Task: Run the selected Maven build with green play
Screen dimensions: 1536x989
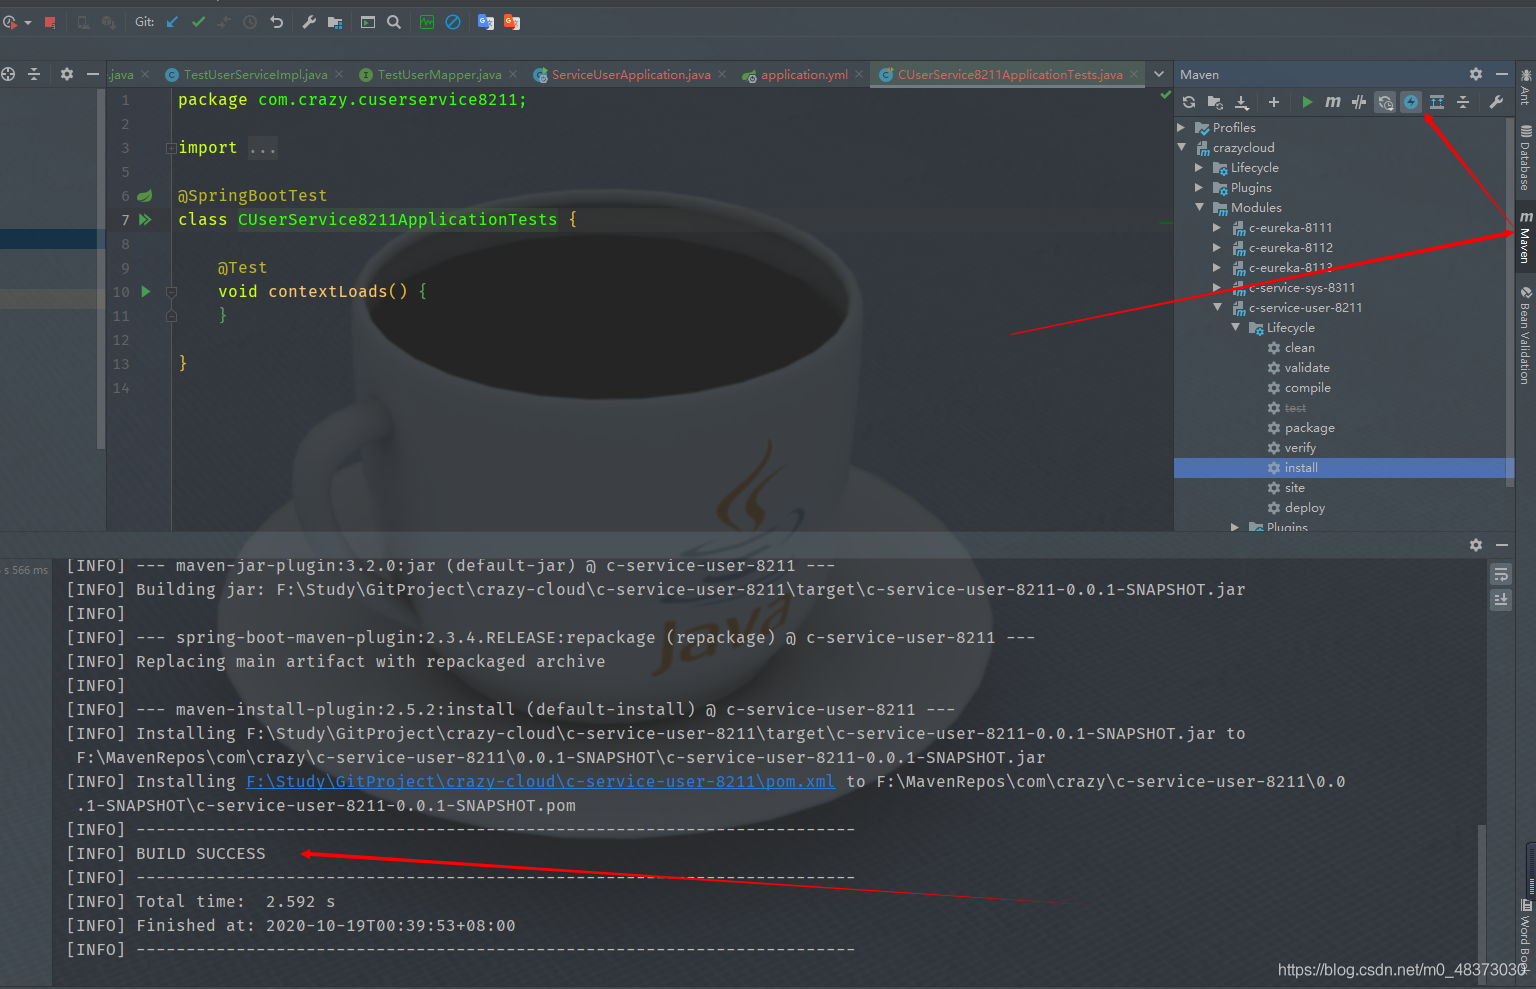Action: pyautogui.click(x=1307, y=102)
